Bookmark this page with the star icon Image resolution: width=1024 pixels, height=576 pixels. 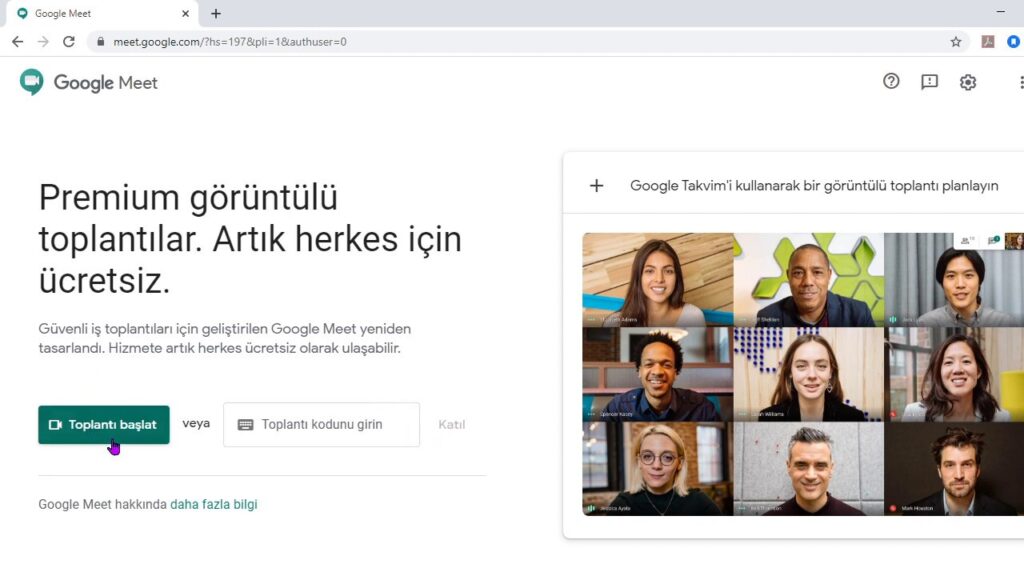point(955,42)
